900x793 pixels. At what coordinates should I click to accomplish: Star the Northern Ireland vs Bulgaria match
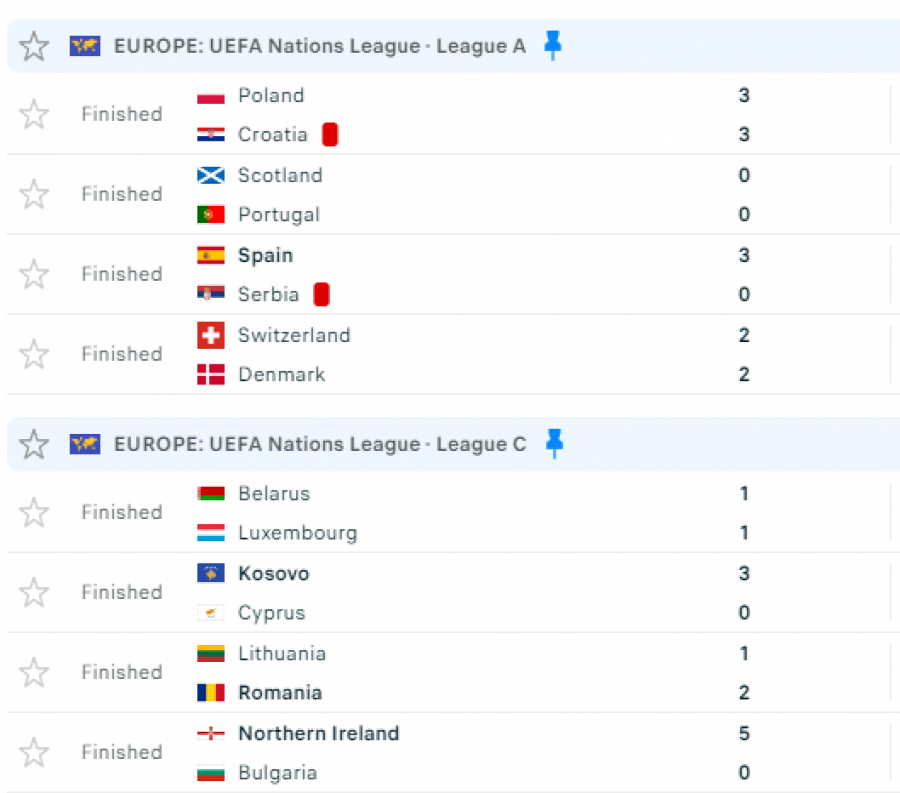[x=34, y=752]
